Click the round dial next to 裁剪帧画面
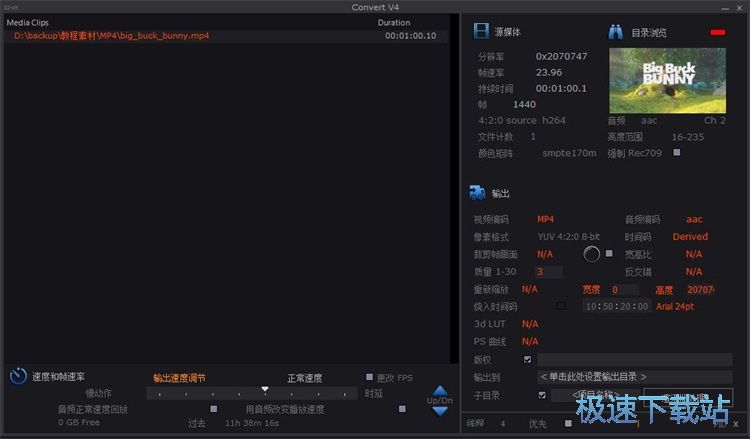This screenshot has height=439, width=750. pos(591,254)
